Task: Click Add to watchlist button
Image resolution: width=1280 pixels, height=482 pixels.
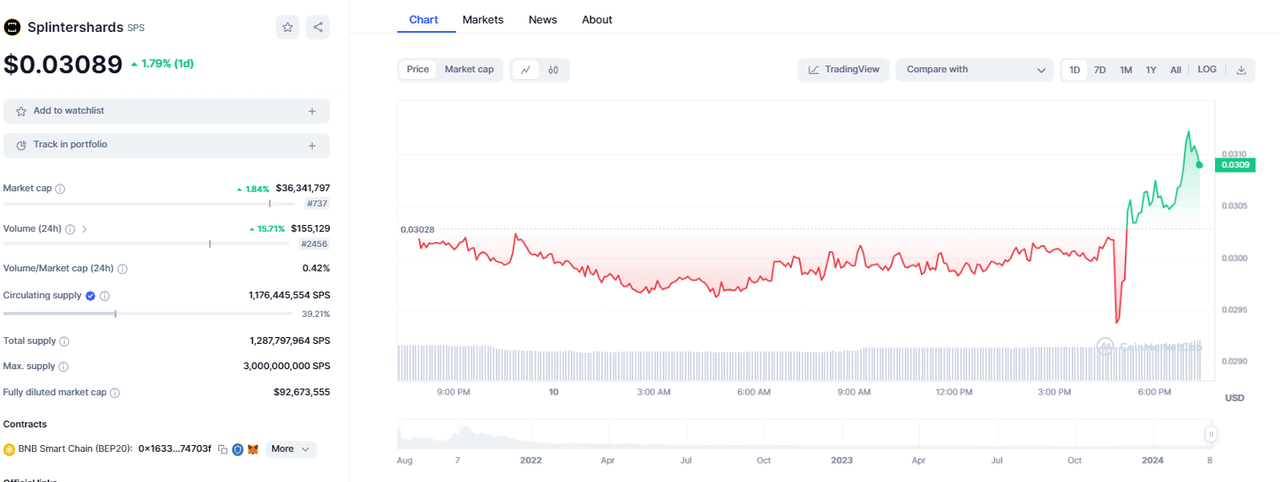Action: [x=166, y=111]
